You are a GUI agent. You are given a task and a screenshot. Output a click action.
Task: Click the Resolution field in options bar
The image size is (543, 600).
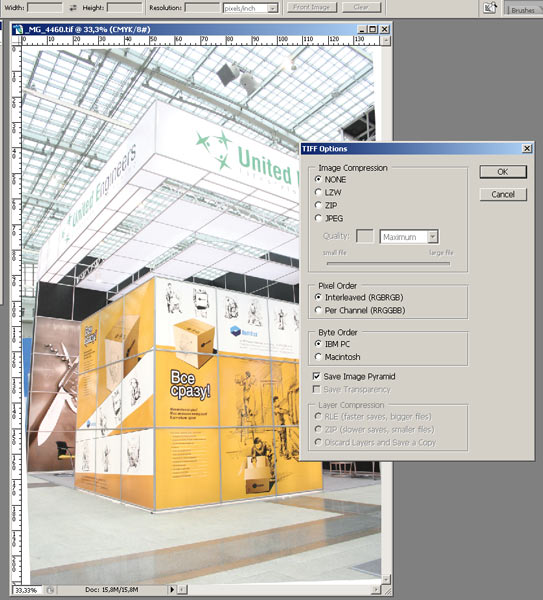pyautogui.click(x=202, y=7)
